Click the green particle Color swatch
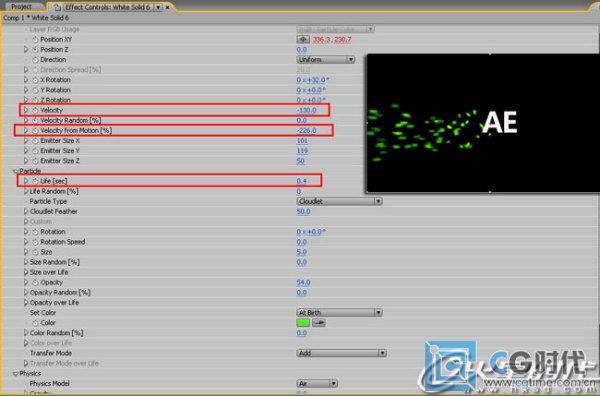 [x=303, y=323]
